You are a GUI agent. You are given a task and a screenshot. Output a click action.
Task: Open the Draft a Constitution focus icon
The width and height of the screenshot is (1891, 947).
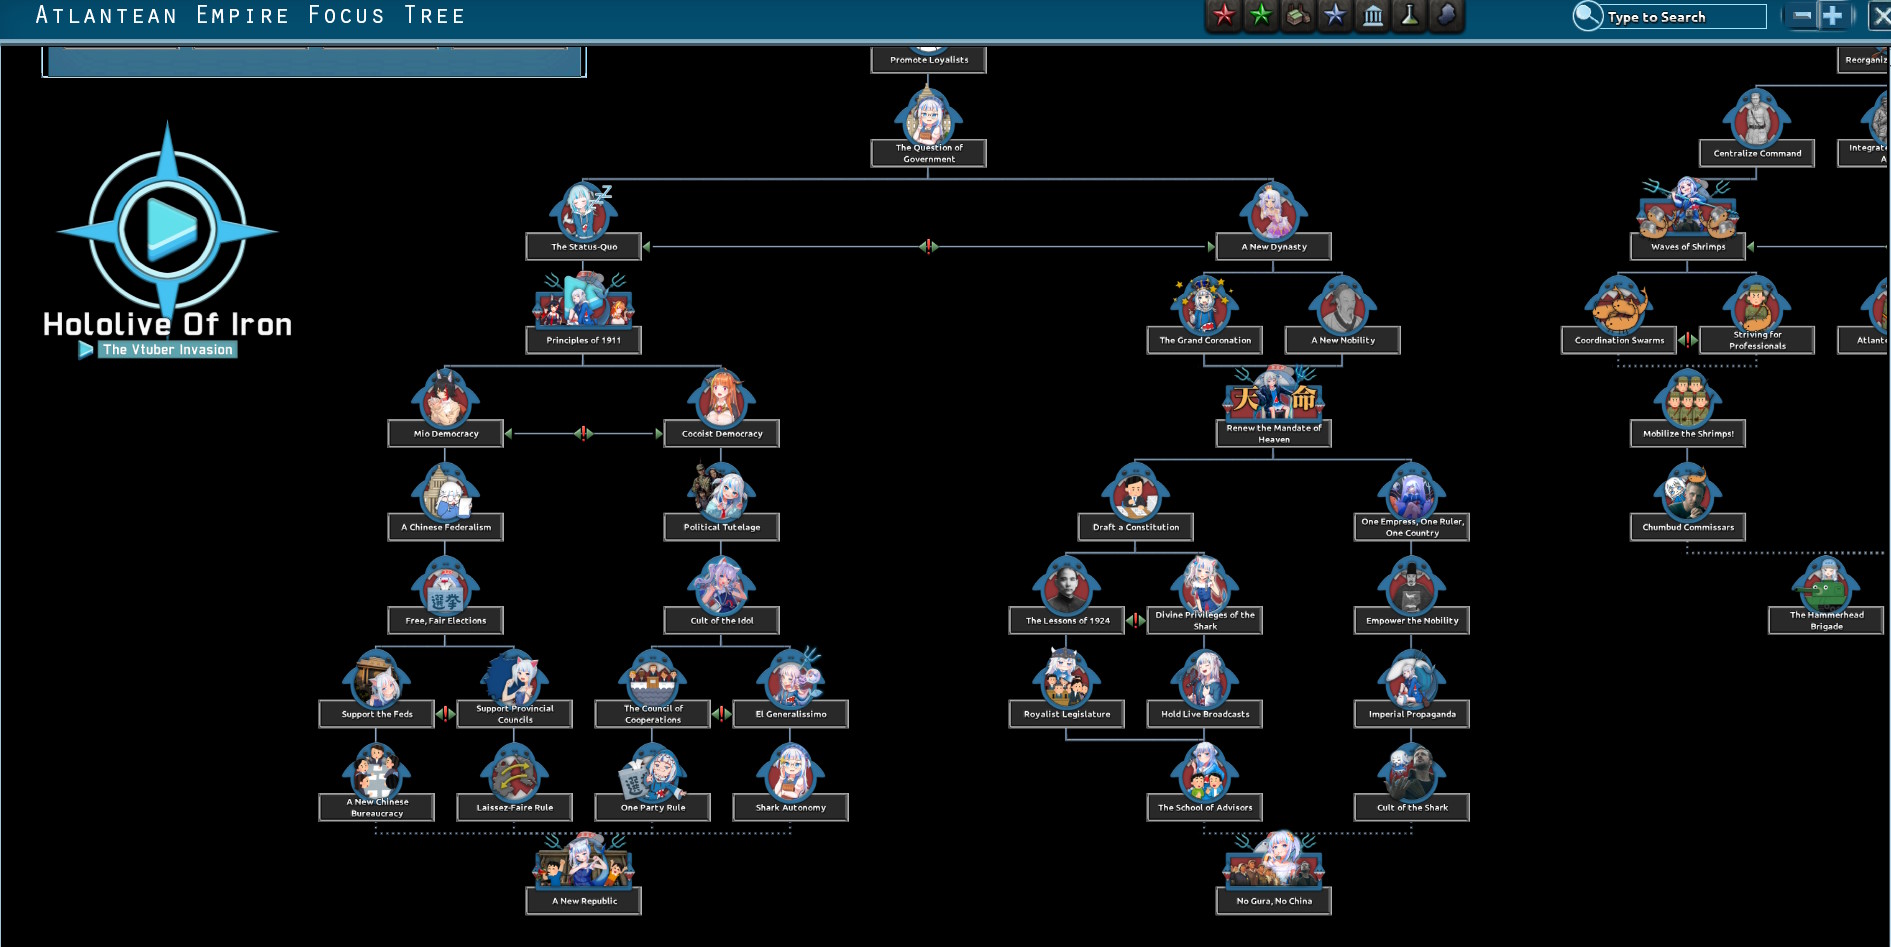click(1135, 491)
